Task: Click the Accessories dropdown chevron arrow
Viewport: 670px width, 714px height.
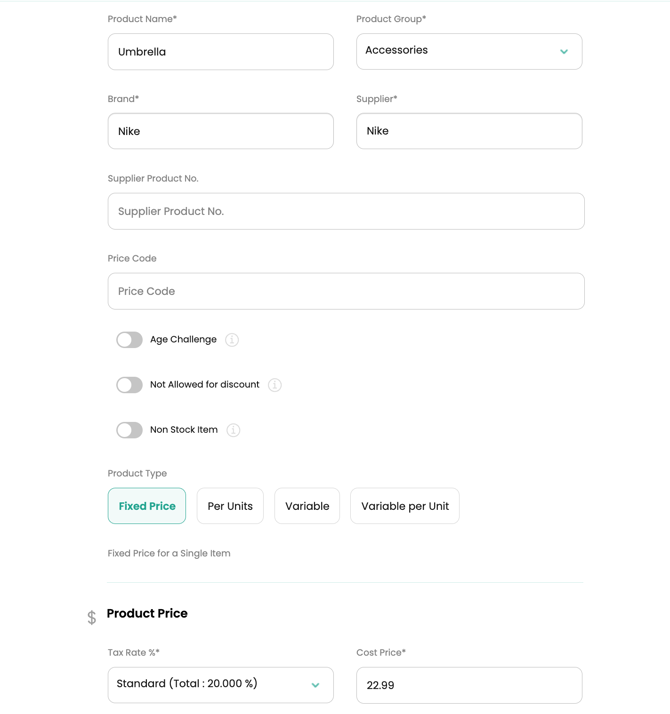Action: coord(564,52)
